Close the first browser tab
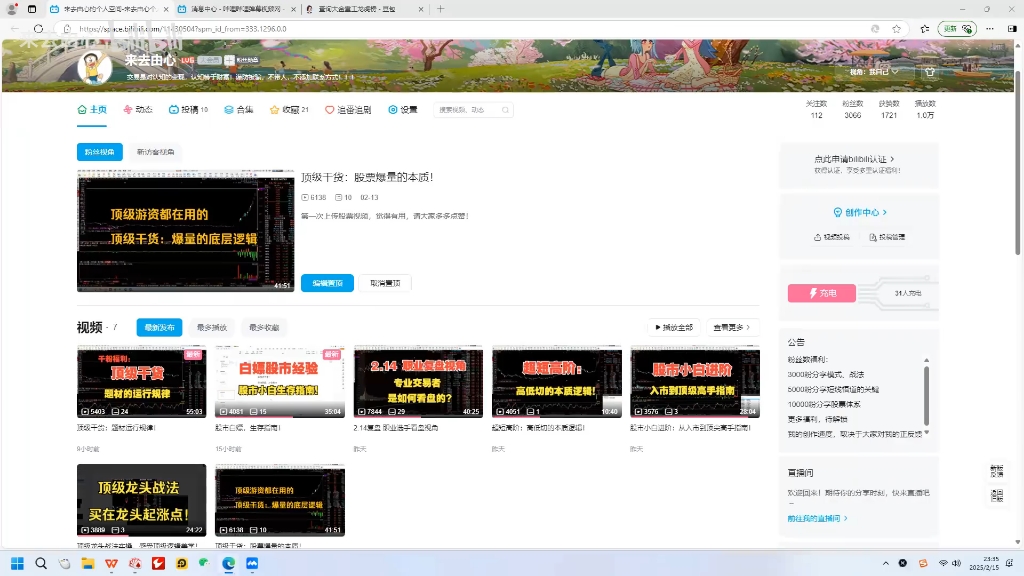Image resolution: width=1024 pixels, height=576 pixels. click(x=166, y=9)
